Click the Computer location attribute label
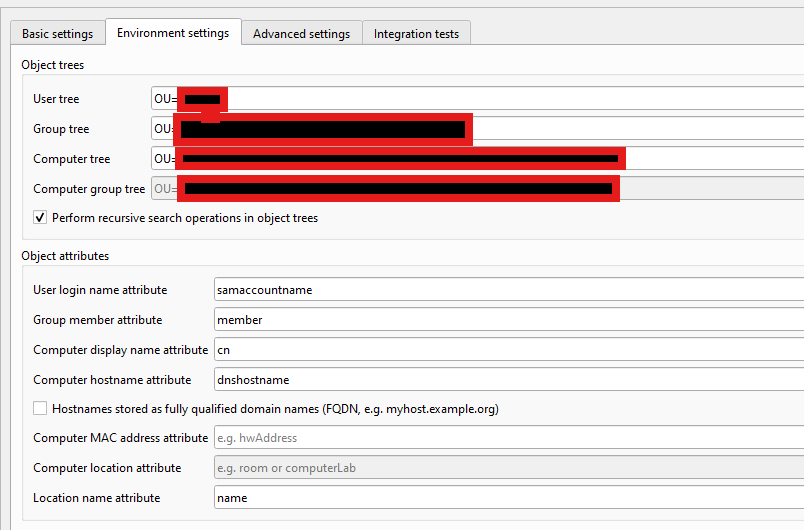 click(x=107, y=468)
